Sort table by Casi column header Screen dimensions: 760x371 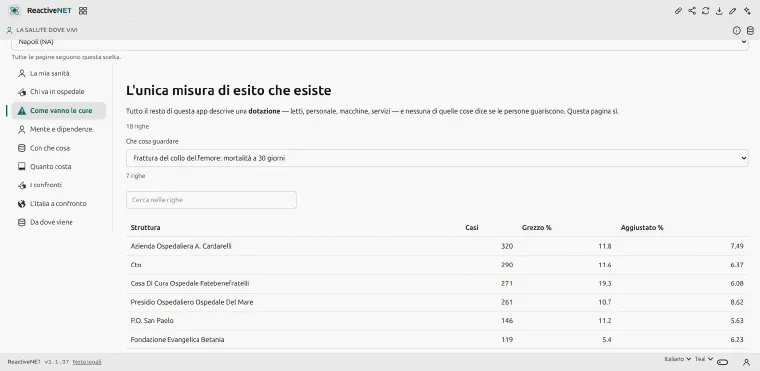(472, 227)
